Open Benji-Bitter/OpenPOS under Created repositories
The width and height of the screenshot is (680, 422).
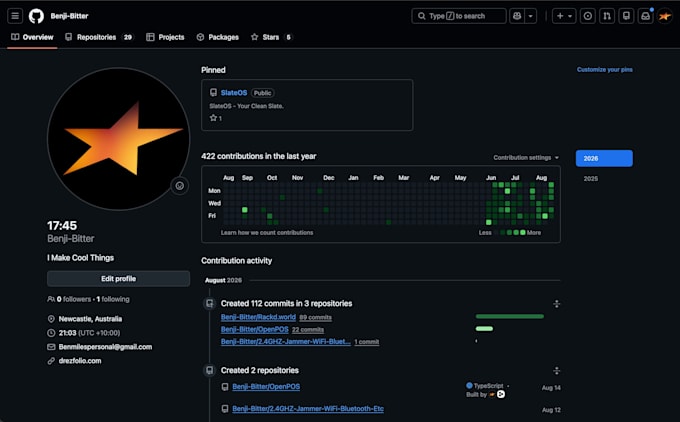coord(266,386)
